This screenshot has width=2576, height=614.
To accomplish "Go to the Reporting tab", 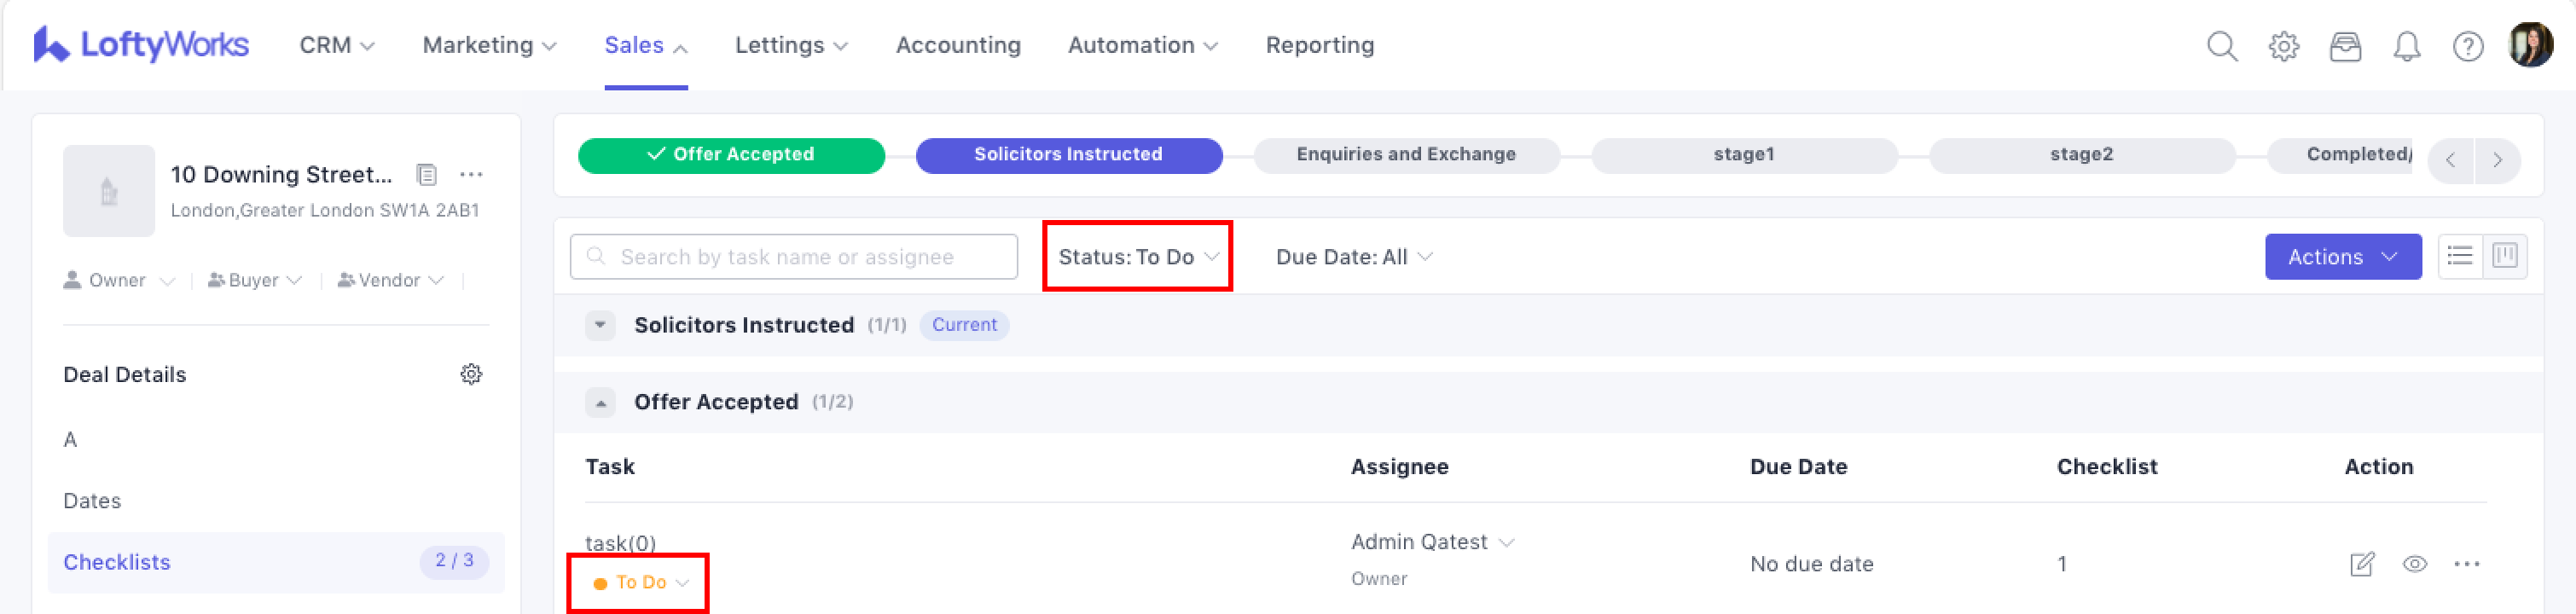I will [x=1319, y=45].
